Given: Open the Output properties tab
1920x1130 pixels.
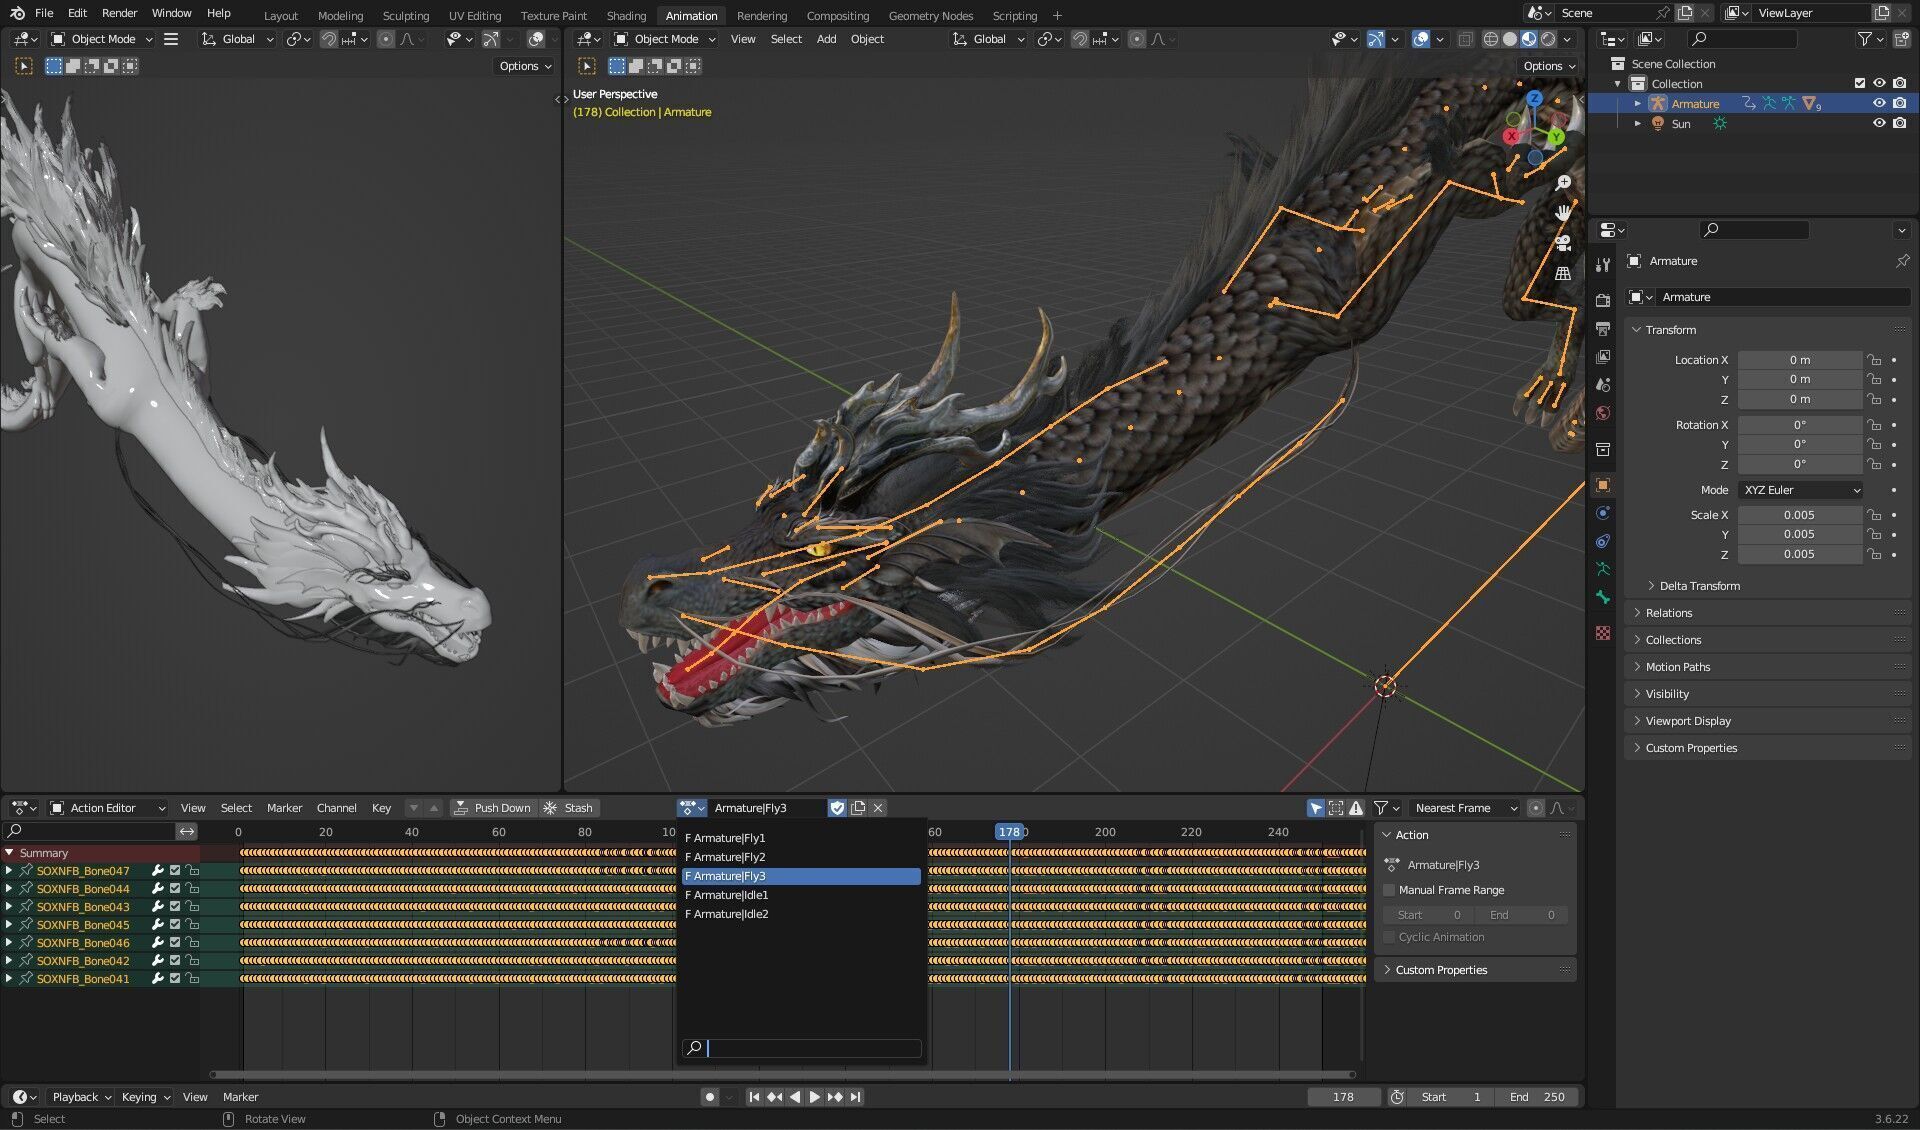Looking at the screenshot, I should tap(1603, 329).
